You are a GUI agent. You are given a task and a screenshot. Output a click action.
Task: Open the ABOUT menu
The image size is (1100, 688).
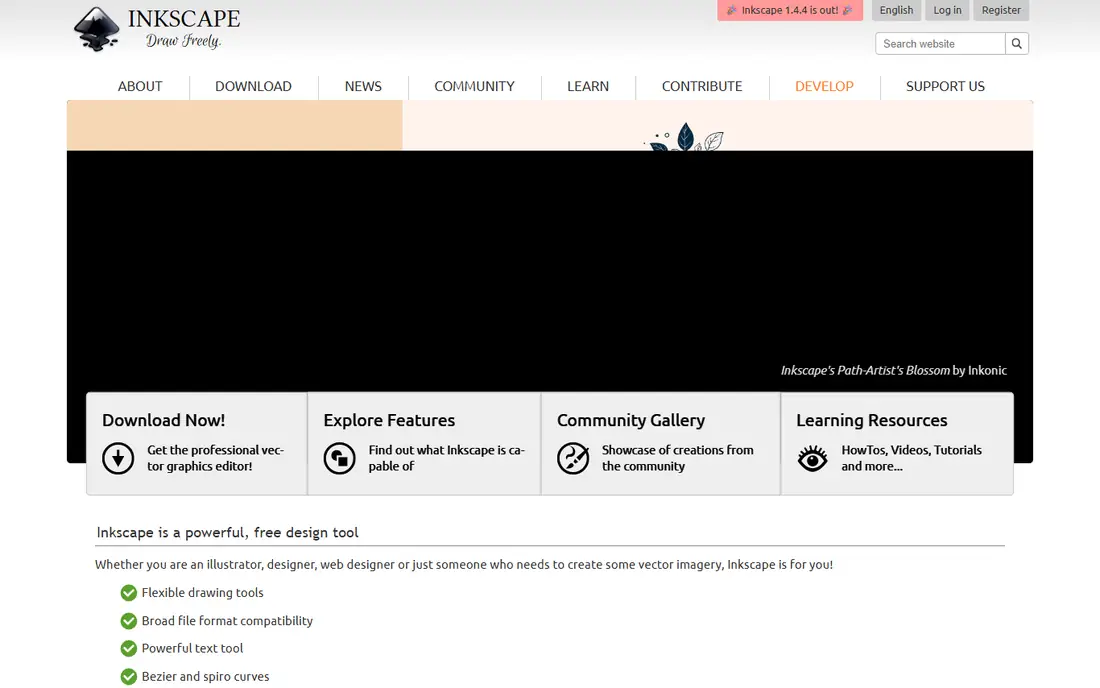coord(140,86)
